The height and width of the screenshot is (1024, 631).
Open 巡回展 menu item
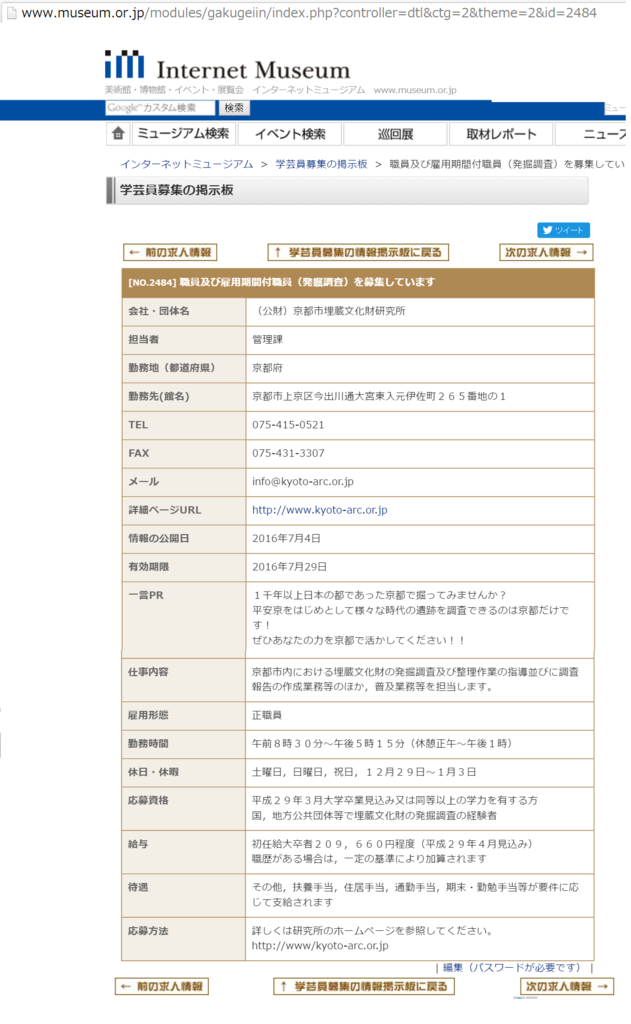tap(395, 134)
